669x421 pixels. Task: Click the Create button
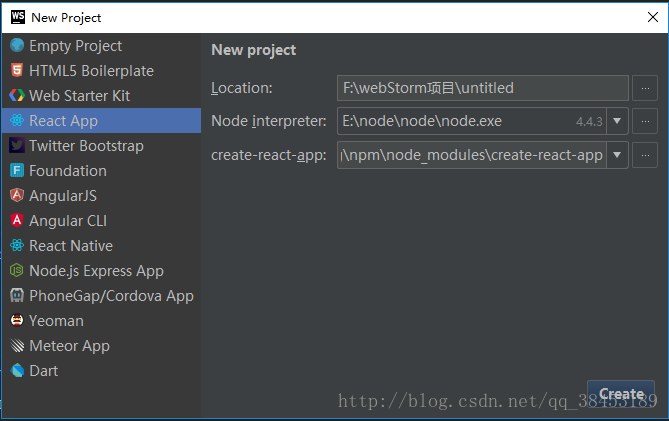621,394
